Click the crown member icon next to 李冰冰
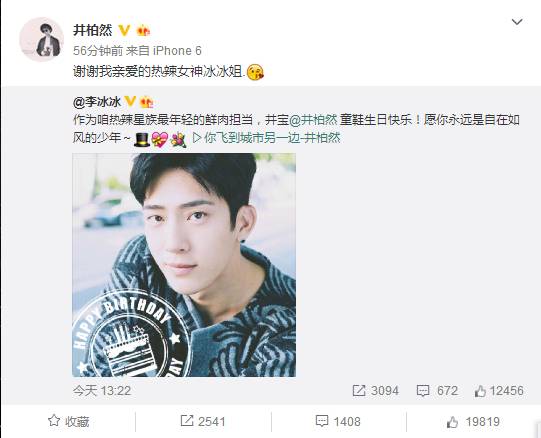541x438 pixels. pos(147,102)
